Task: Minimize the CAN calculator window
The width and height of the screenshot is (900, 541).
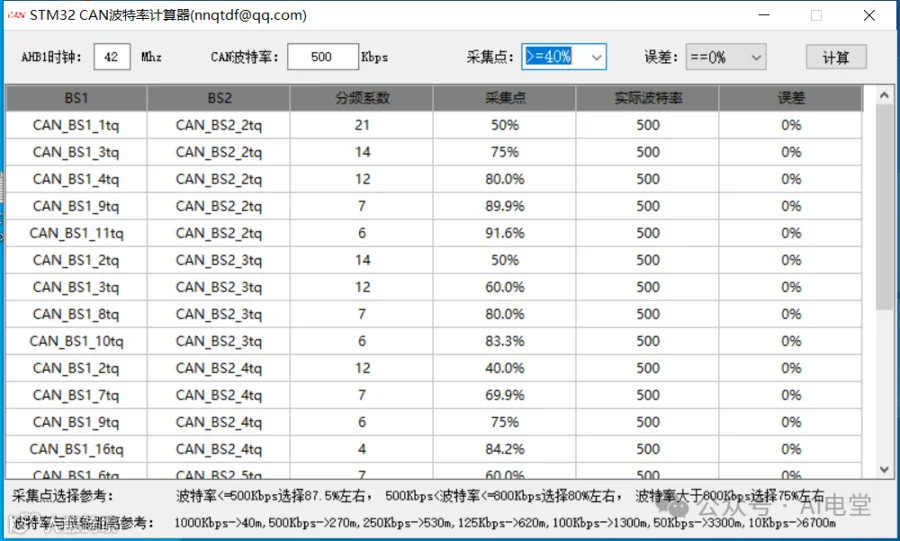Action: tap(764, 15)
